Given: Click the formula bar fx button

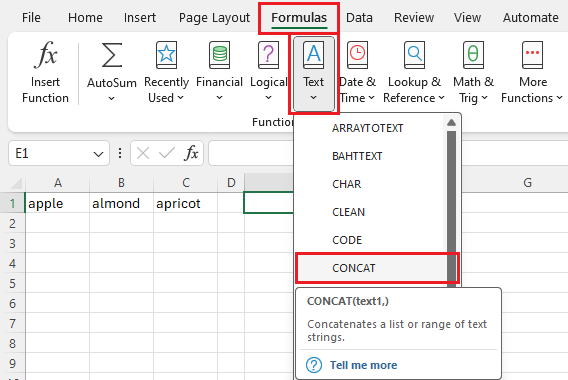Looking at the screenshot, I should [191, 153].
